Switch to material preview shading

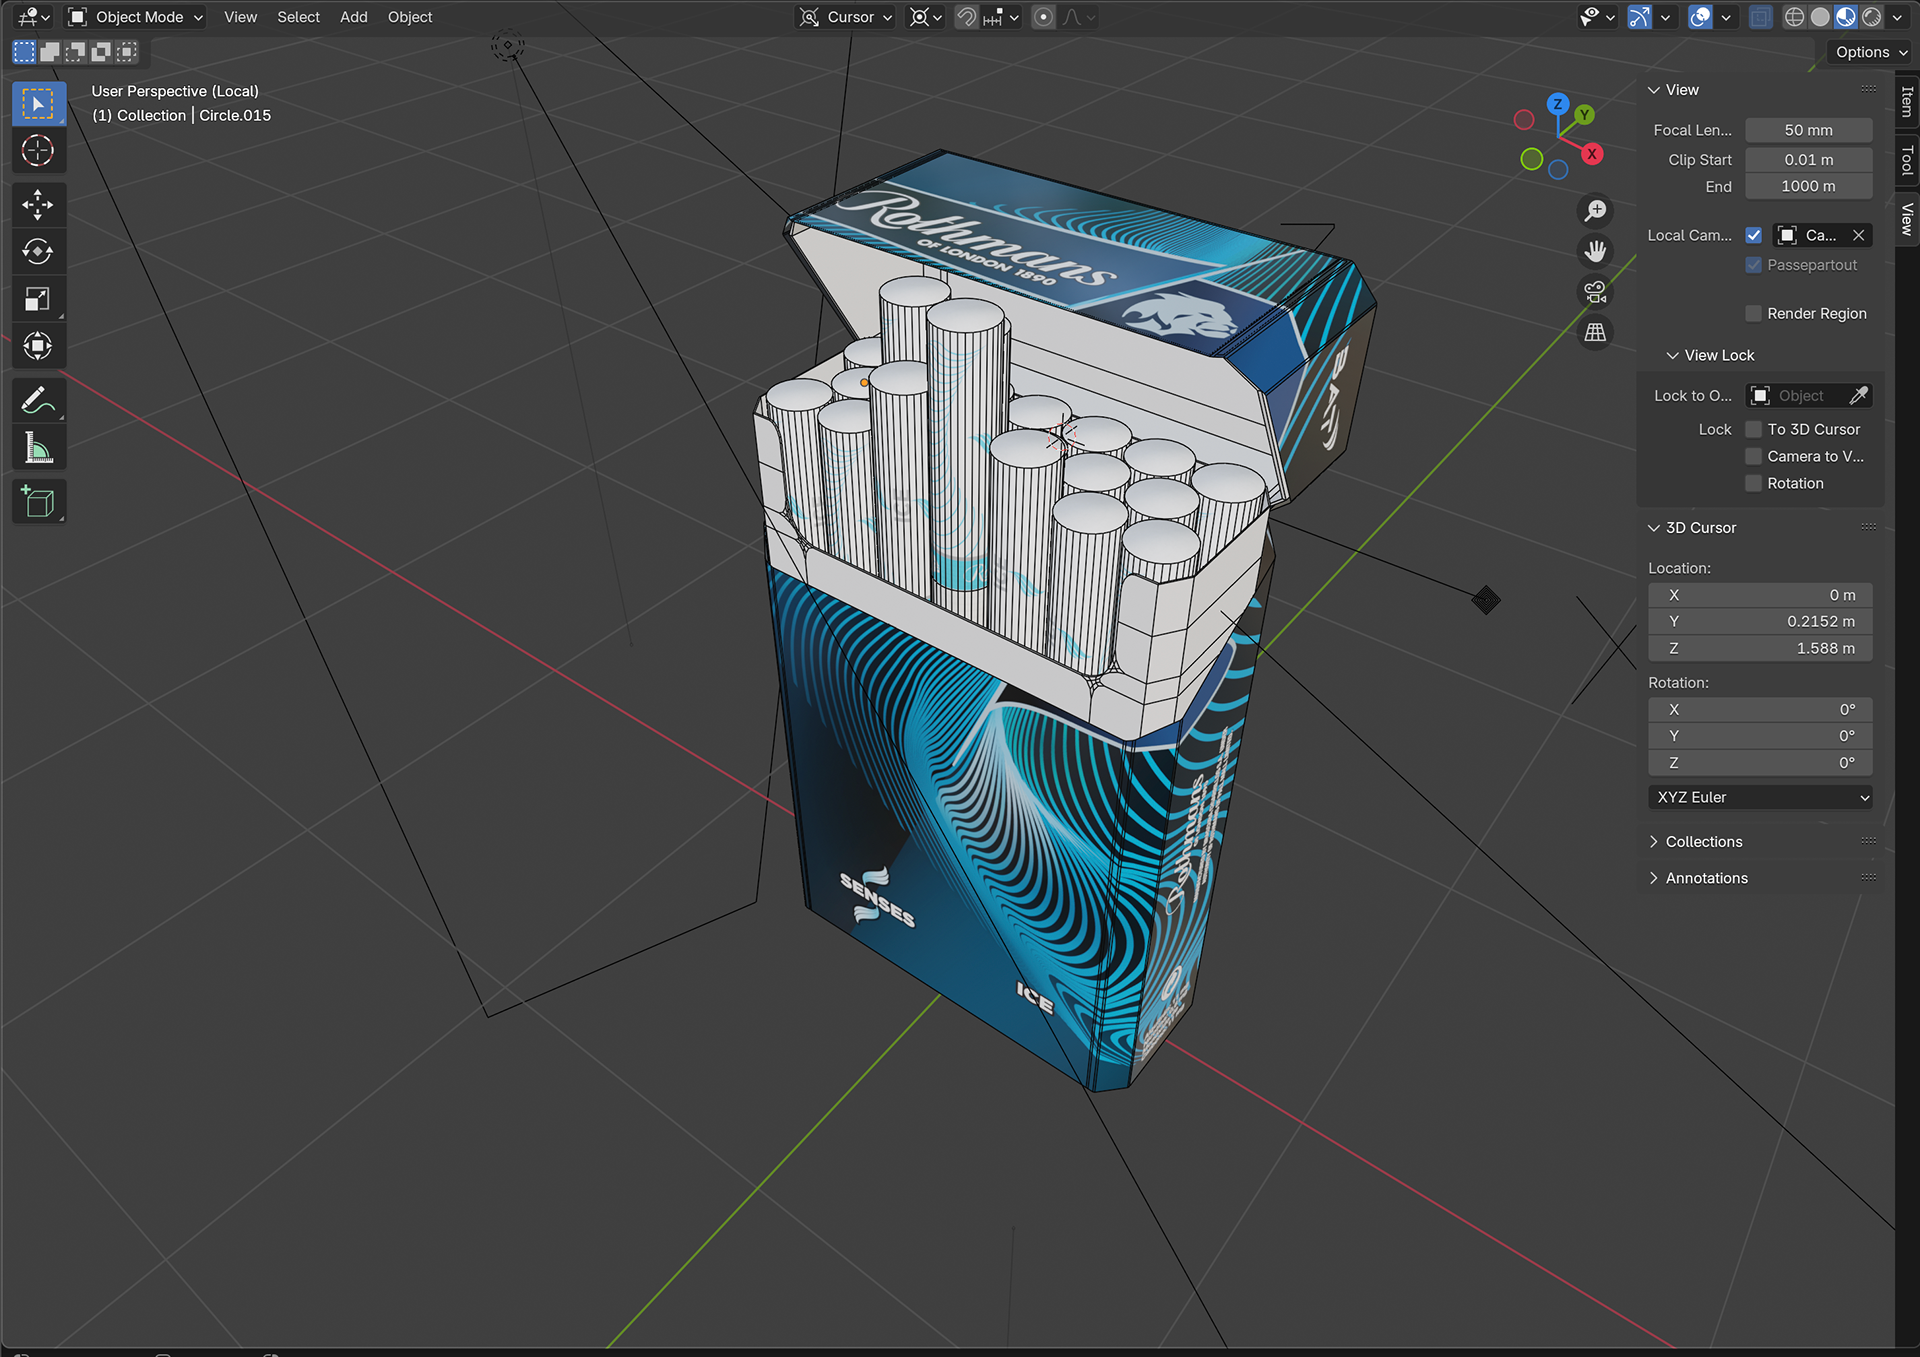point(1846,17)
